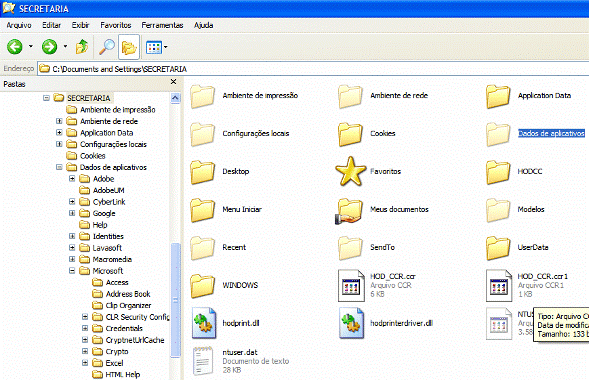The height and width of the screenshot is (380, 589).
Task: Select HTML Help in the folder tree
Action: pyautogui.click(x=122, y=375)
